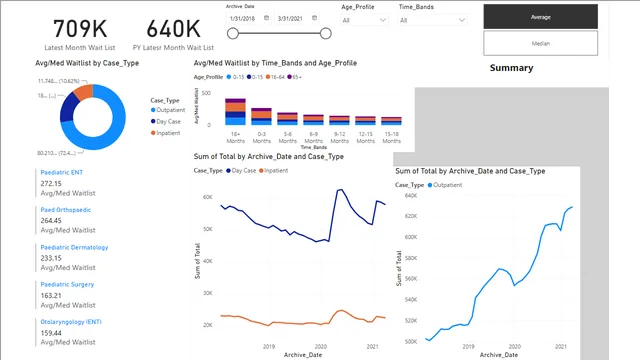640x360 pixels.
Task: Open the start date calendar picker icon
Action: tap(267, 18)
